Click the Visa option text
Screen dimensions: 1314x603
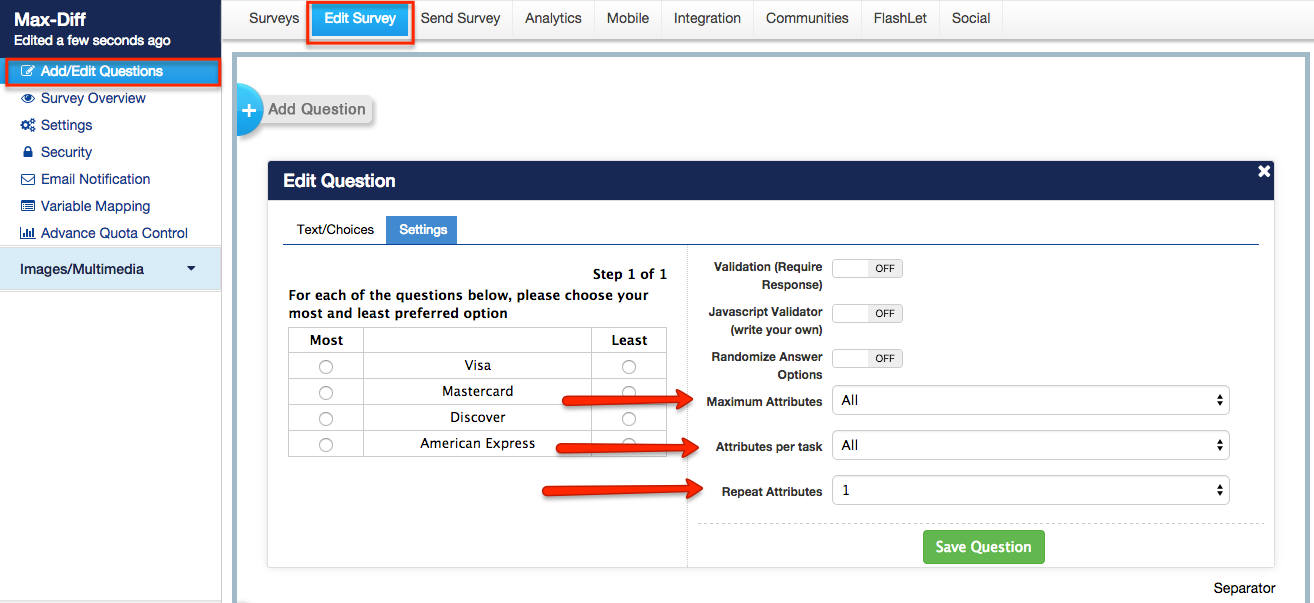click(478, 366)
